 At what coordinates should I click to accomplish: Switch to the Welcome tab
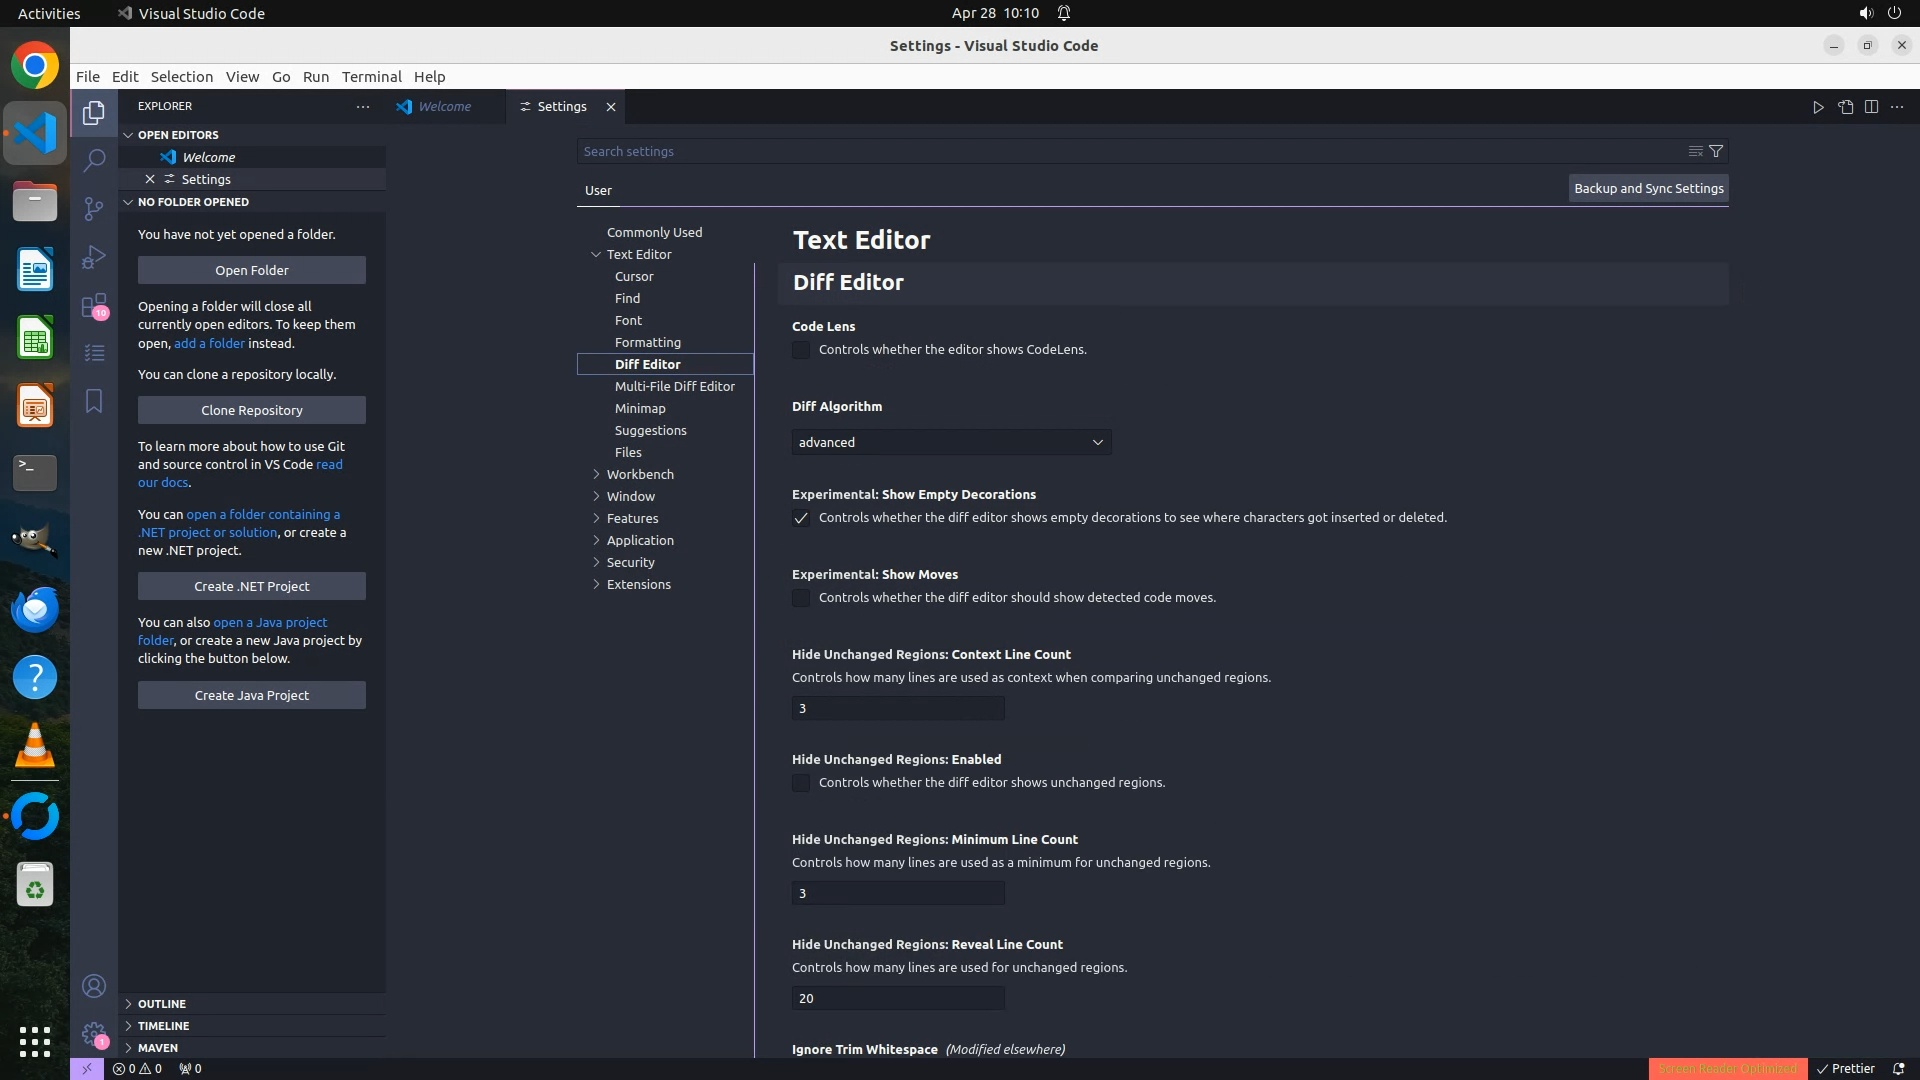pyautogui.click(x=444, y=107)
